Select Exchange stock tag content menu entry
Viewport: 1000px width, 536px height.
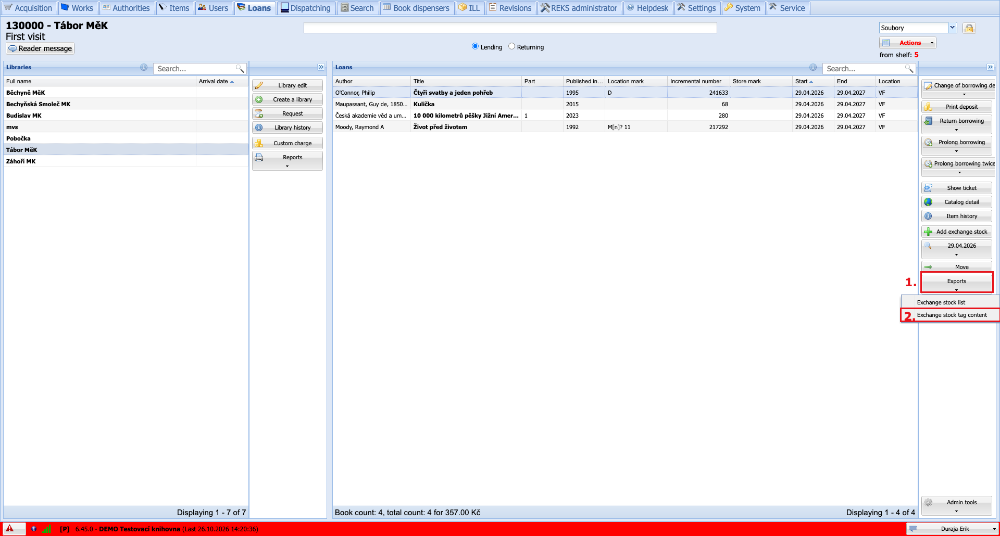pos(950,315)
